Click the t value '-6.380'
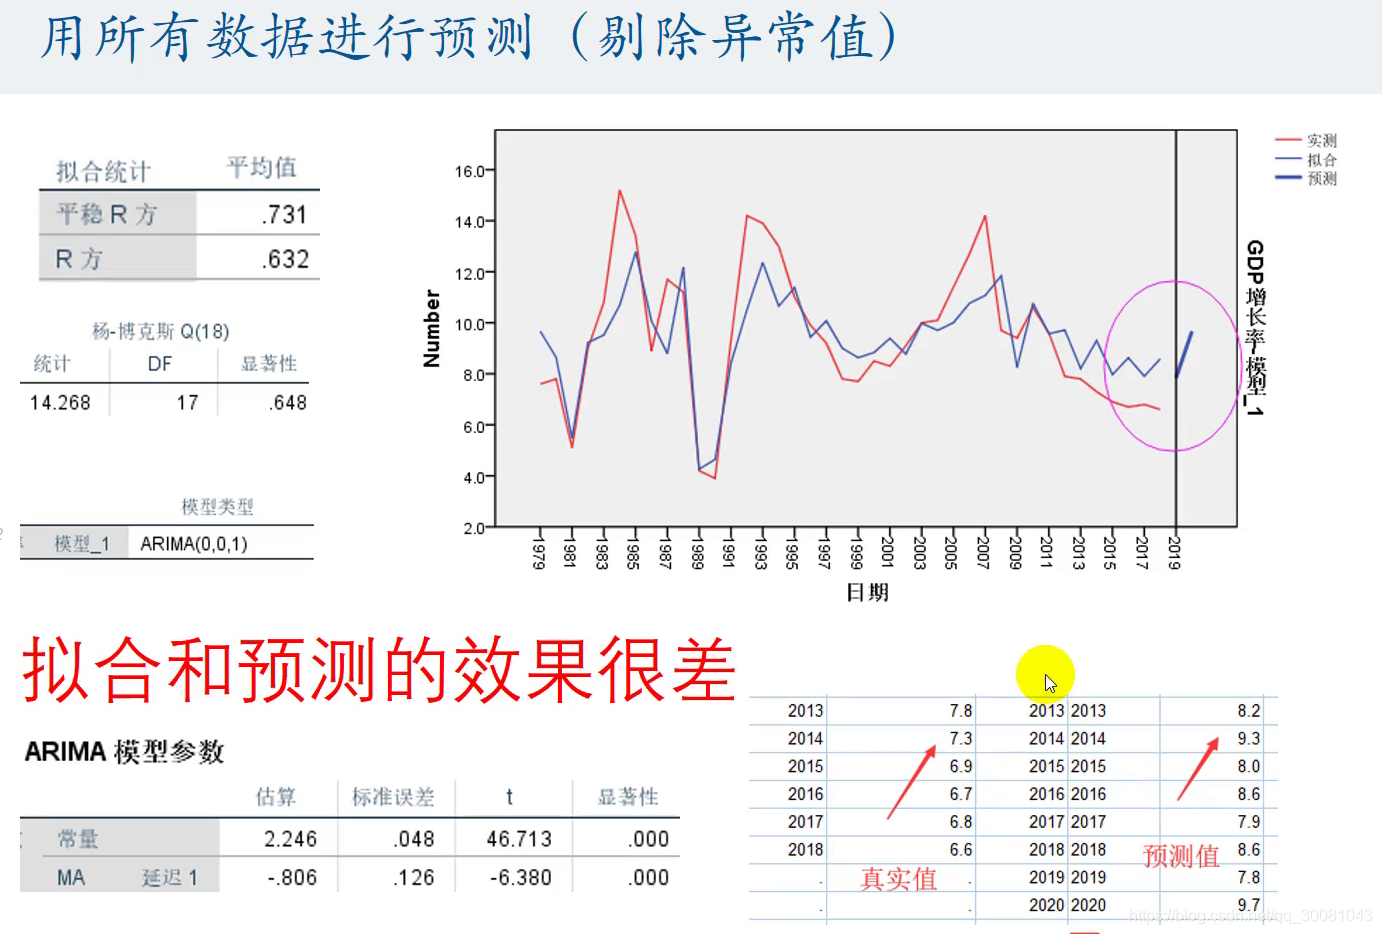This screenshot has height=934, width=1382. (x=520, y=878)
